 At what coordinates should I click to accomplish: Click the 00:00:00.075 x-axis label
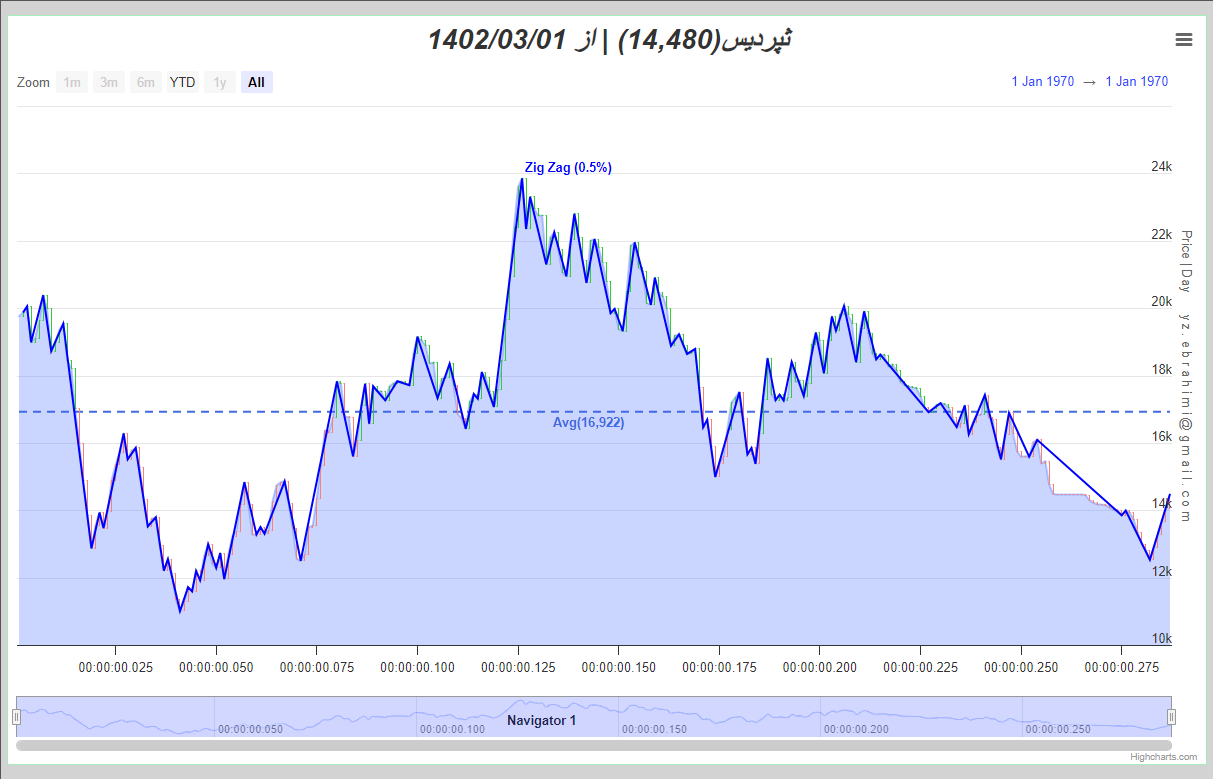coord(317,667)
